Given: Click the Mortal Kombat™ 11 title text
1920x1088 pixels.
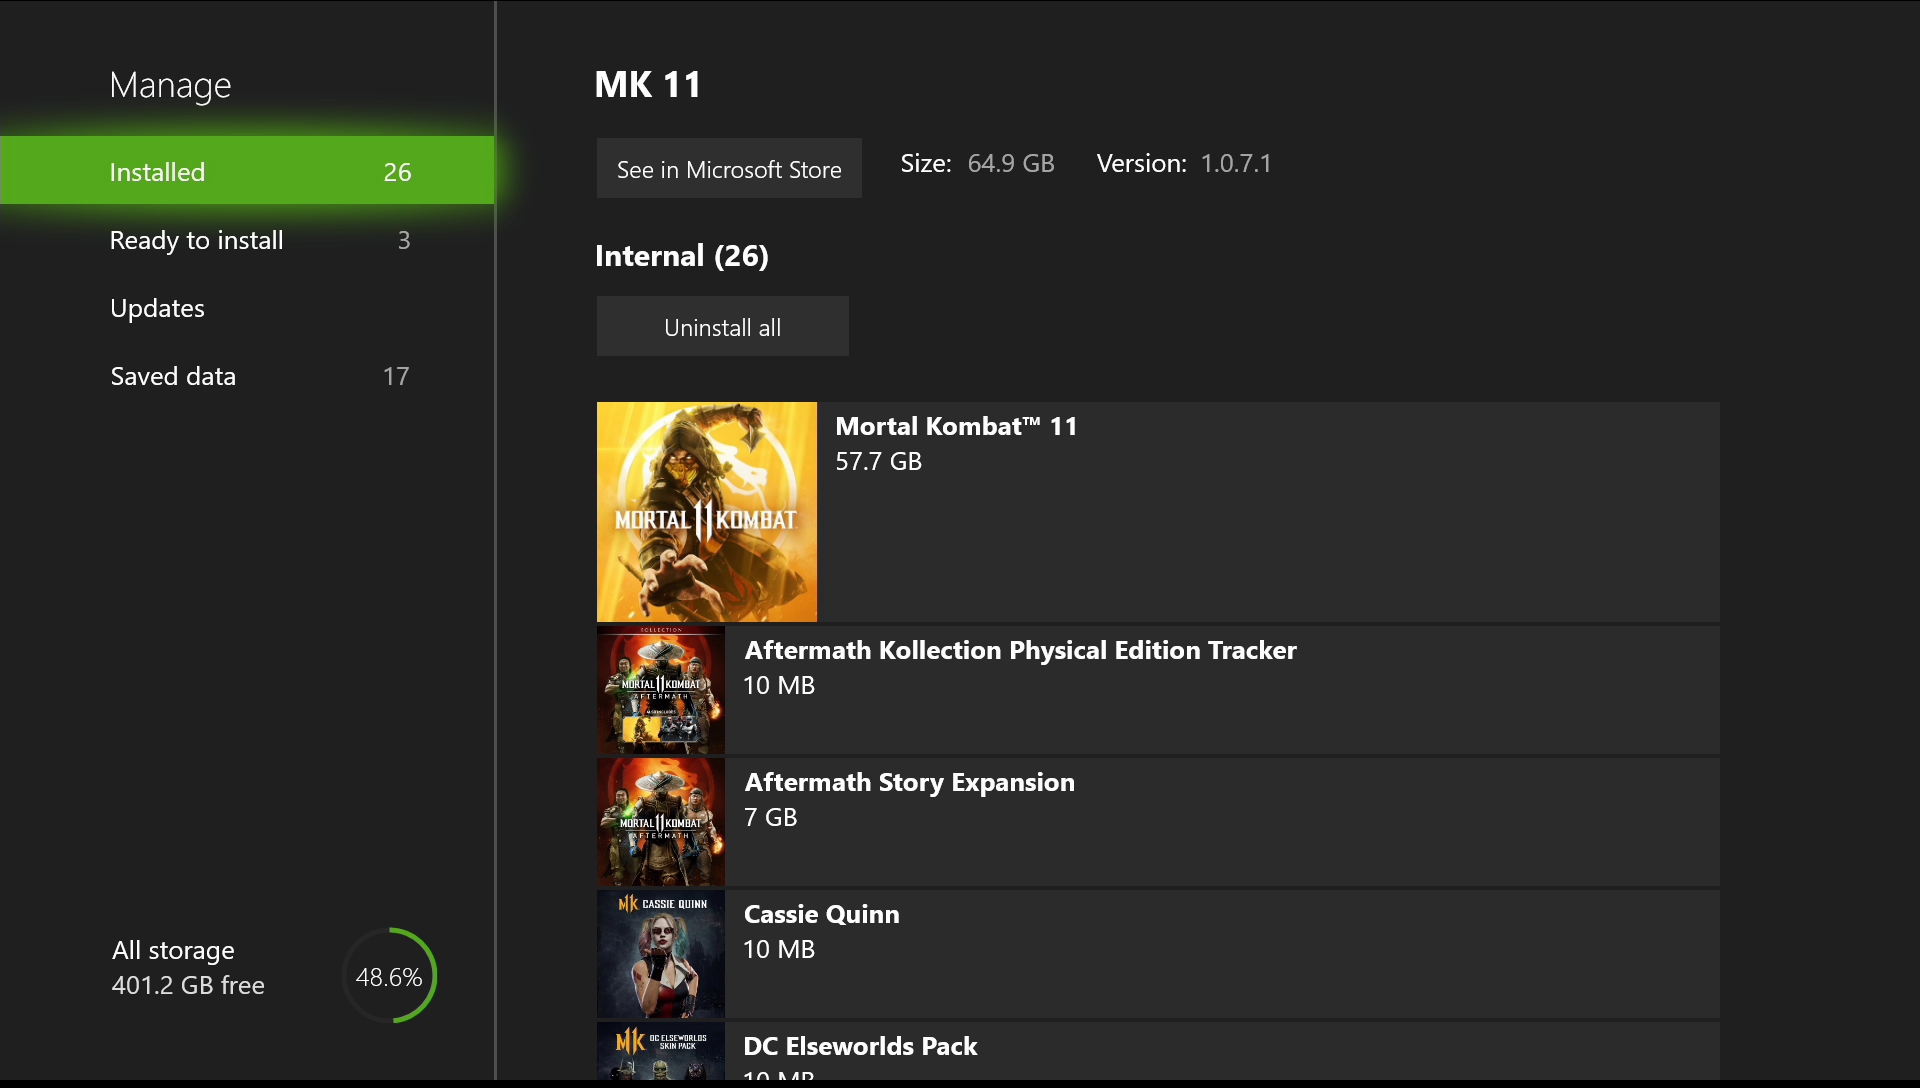Looking at the screenshot, I should pyautogui.click(x=956, y=426).
